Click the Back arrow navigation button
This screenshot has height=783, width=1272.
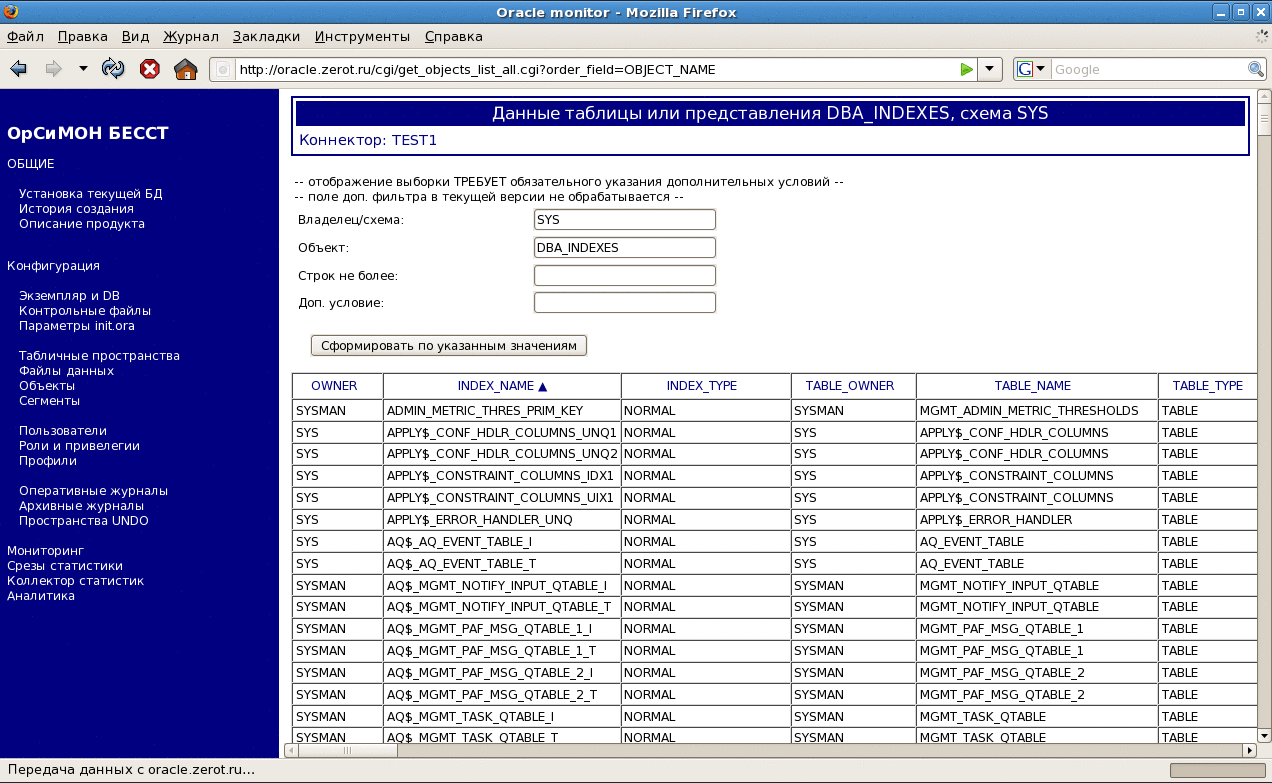coord(18,69)
